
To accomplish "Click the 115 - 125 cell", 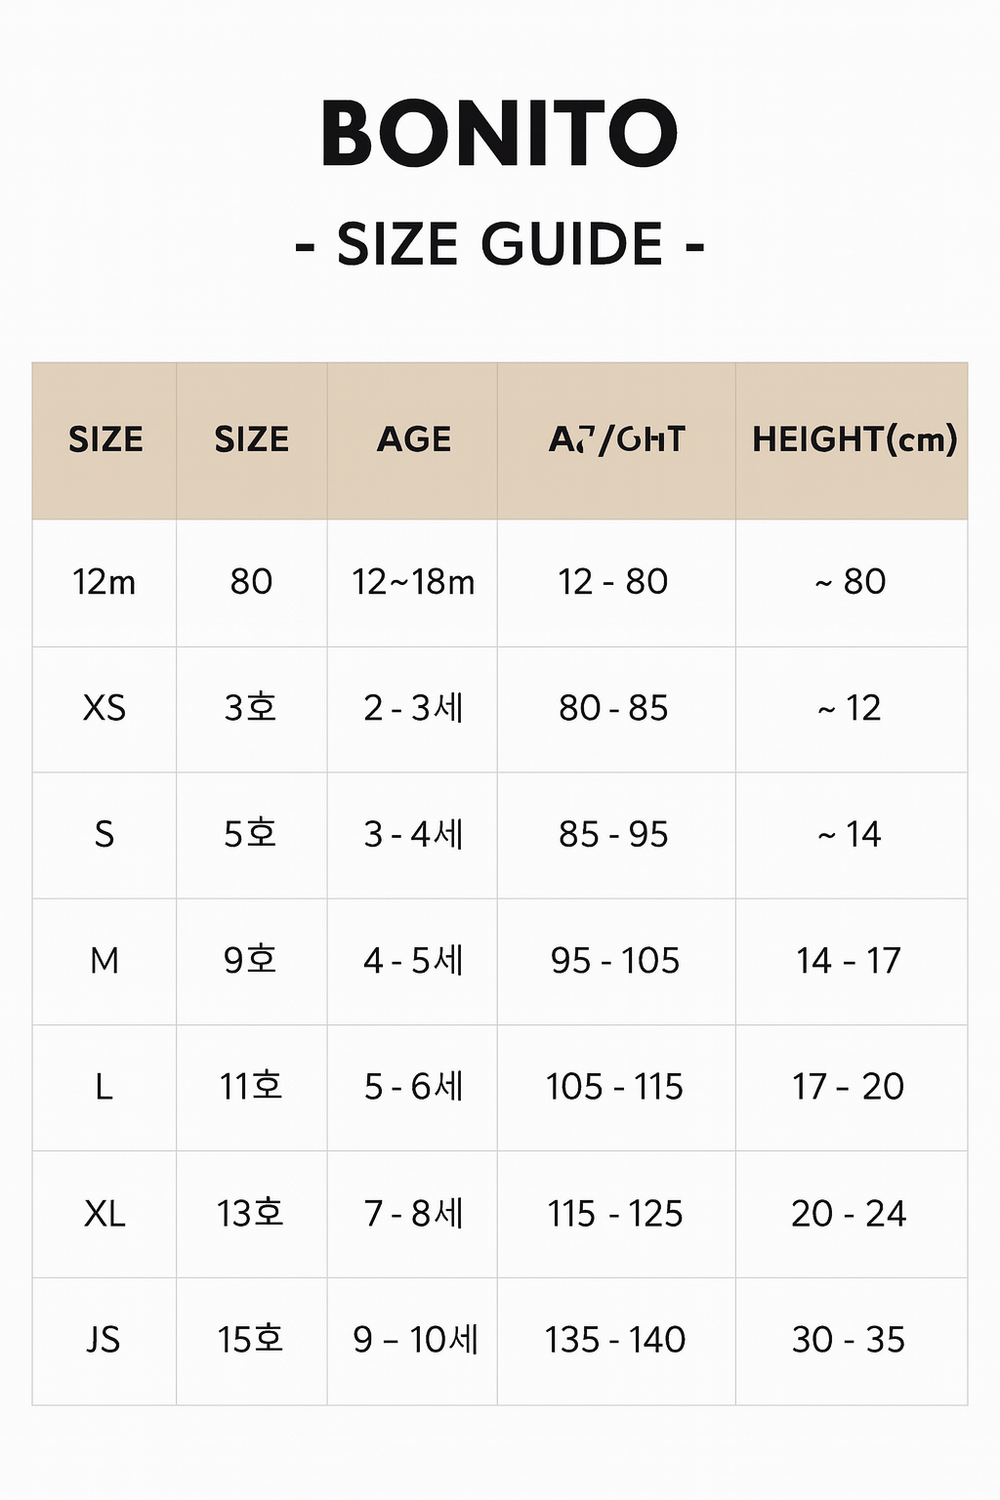I will click(615, 1214).
